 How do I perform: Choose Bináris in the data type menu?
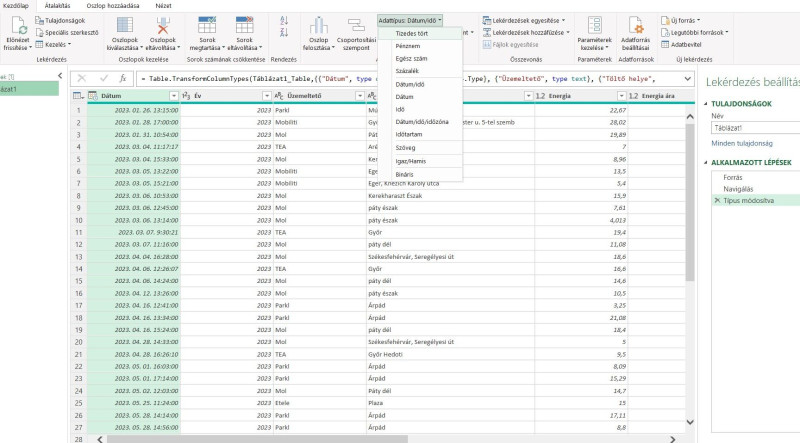[420, 175]
